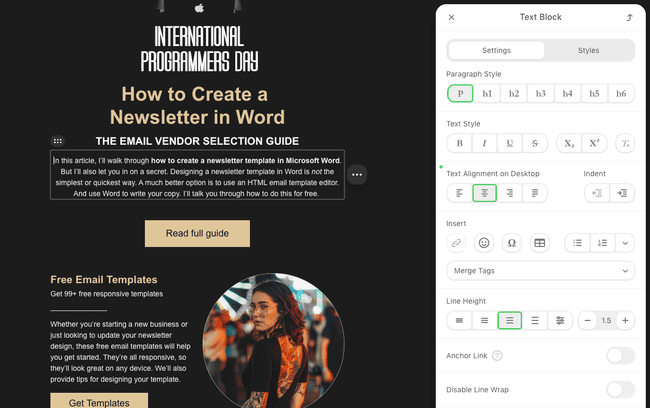
Task: Expand list options chevron in Insert
Action: tap(625, 242)
